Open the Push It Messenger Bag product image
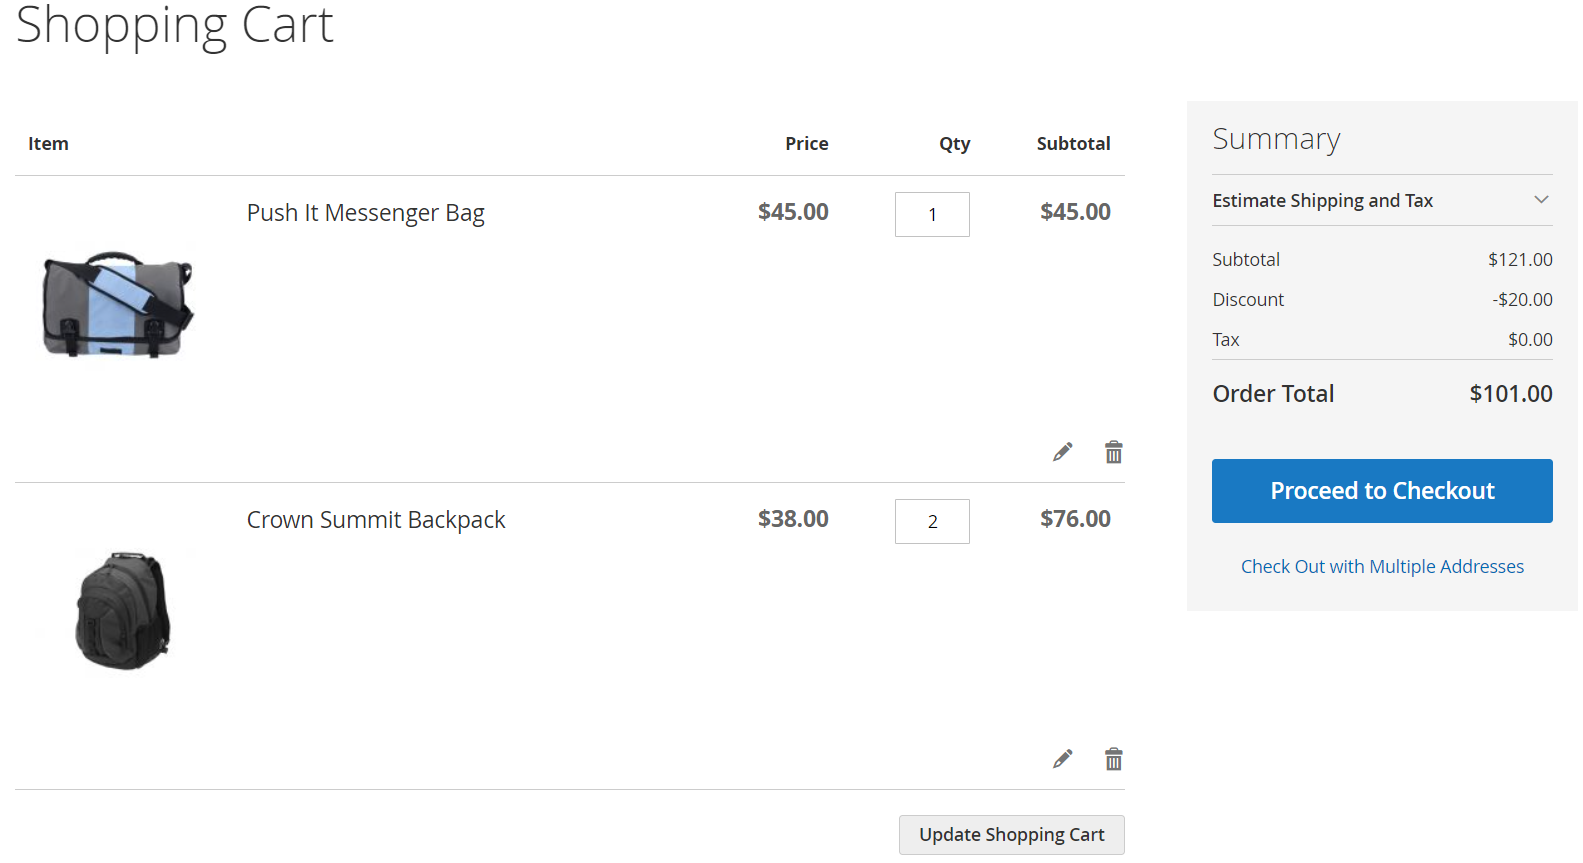Viewport: 1583px width, 863px height. pyautogui.click(x=118, y=305)
